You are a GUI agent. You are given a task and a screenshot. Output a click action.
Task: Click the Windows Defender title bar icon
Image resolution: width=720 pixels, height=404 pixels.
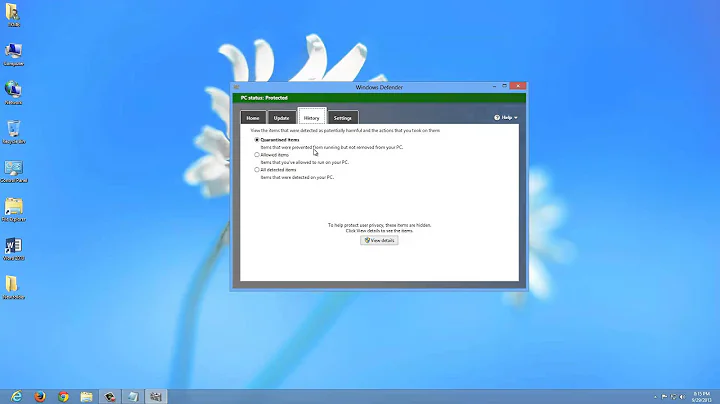click(236, 87)
